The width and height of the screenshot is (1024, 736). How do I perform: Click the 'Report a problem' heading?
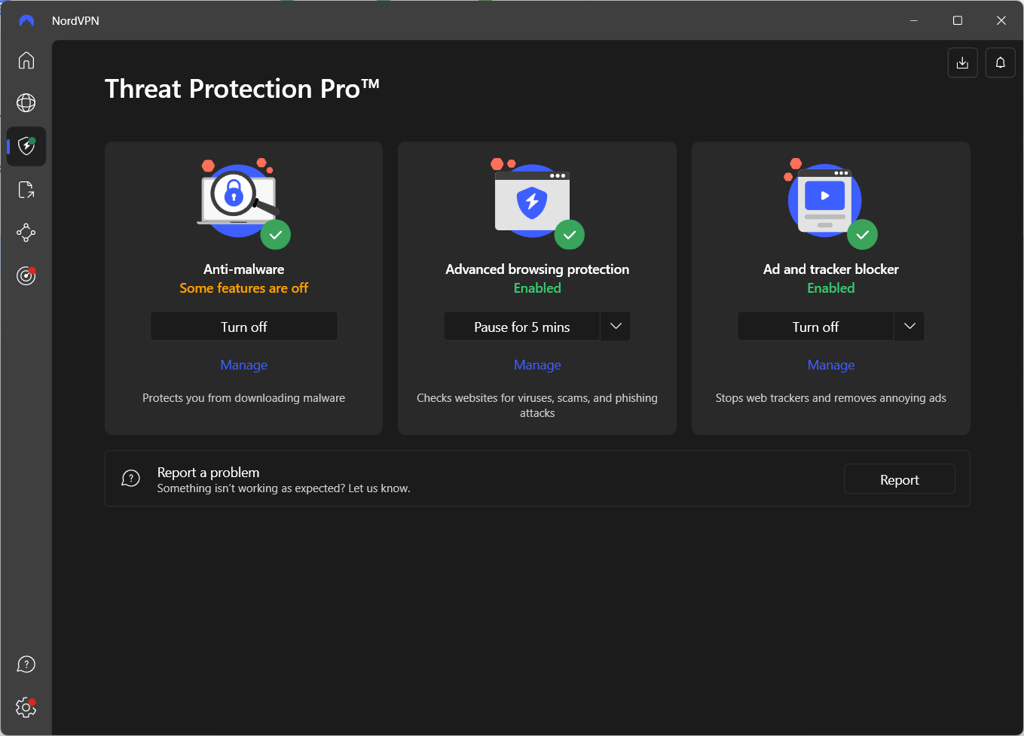point(208,472)
